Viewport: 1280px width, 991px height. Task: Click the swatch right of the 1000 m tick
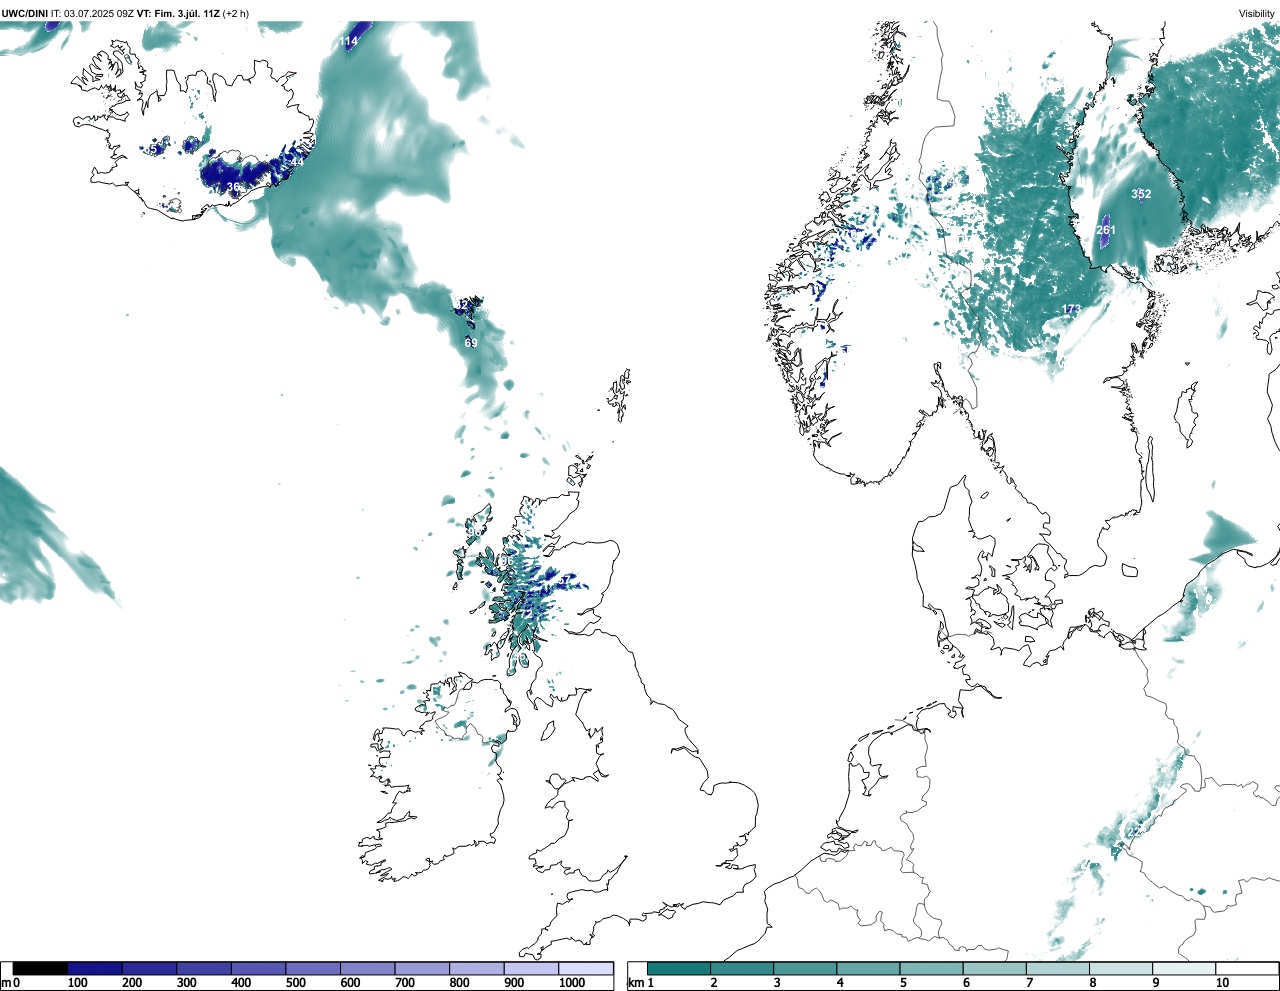pyautogui.click(x=585, y=968)
